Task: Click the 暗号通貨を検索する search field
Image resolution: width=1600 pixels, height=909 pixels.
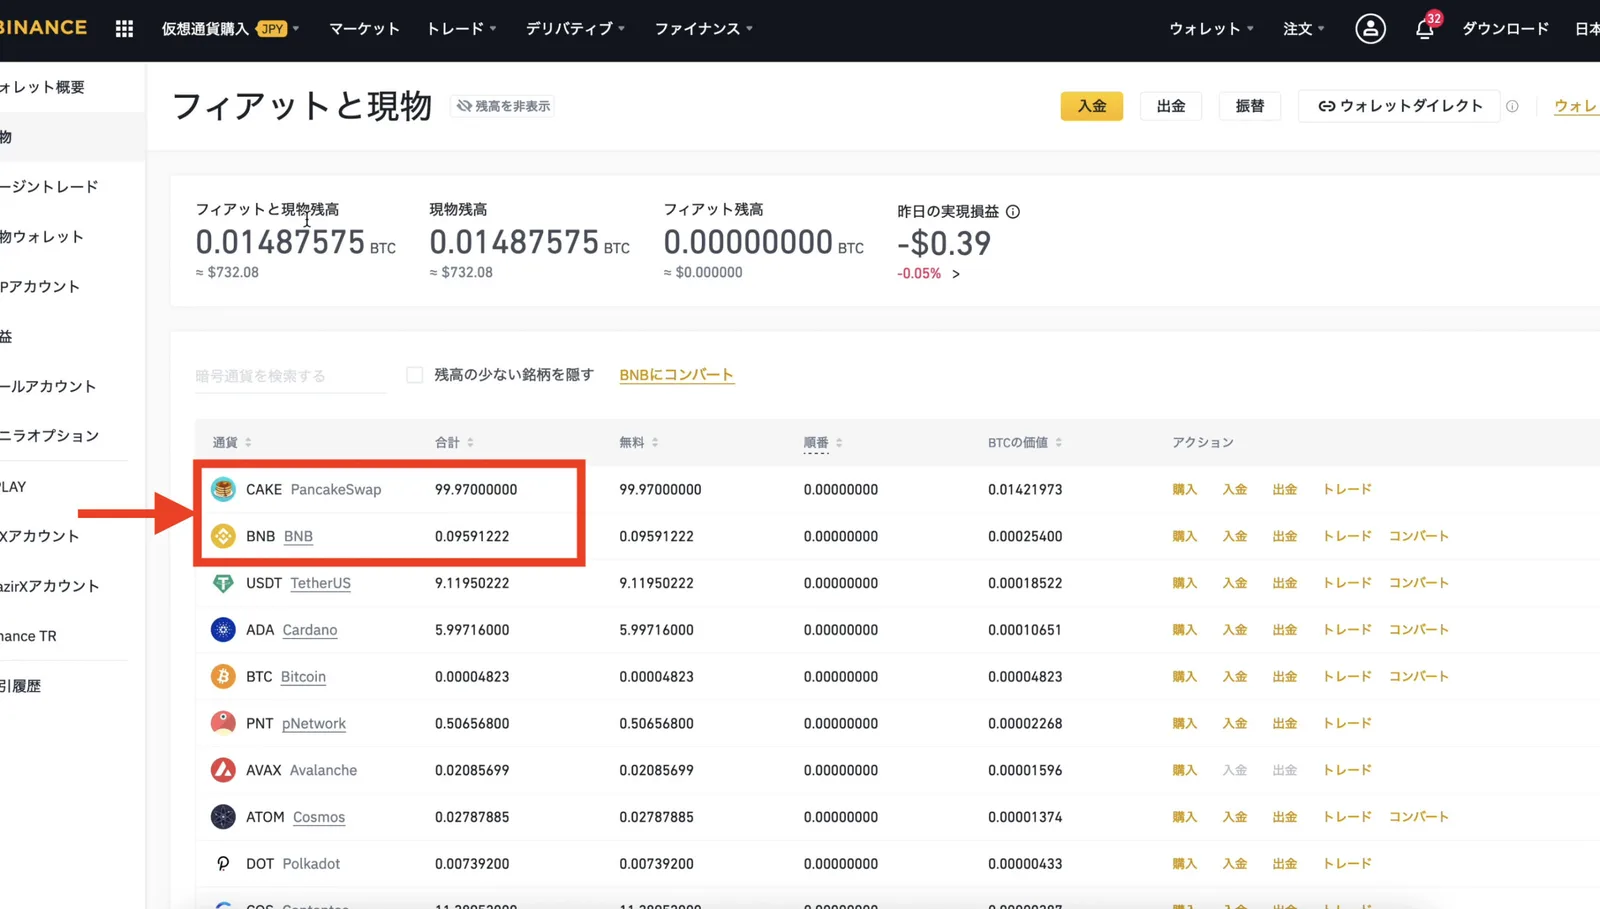Action: pos(290,376)
